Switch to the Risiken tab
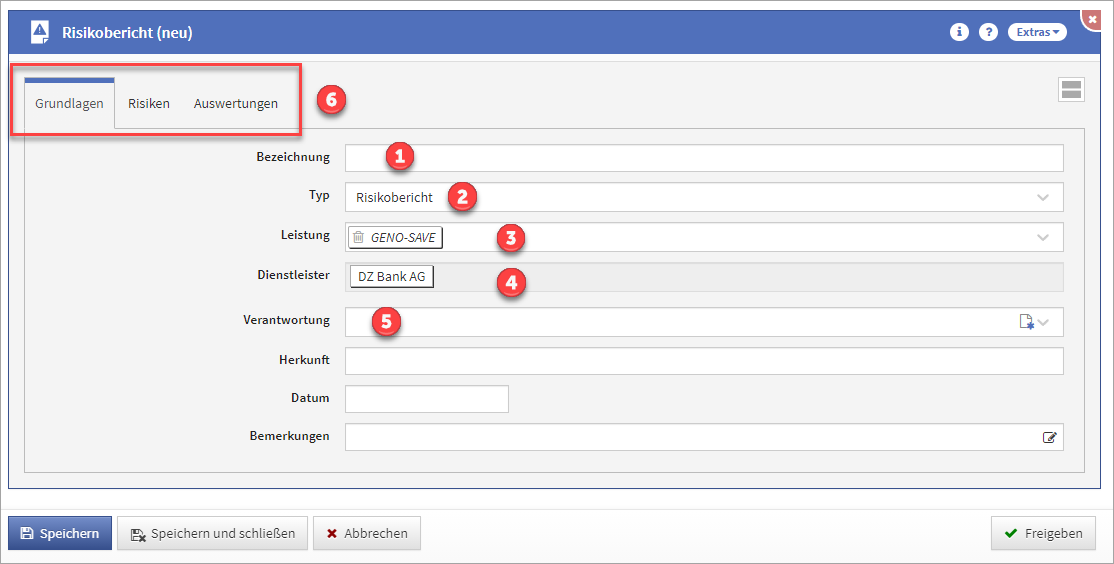Image resolution: width=1114 pixels, height=564 pixels. (148, 104)
